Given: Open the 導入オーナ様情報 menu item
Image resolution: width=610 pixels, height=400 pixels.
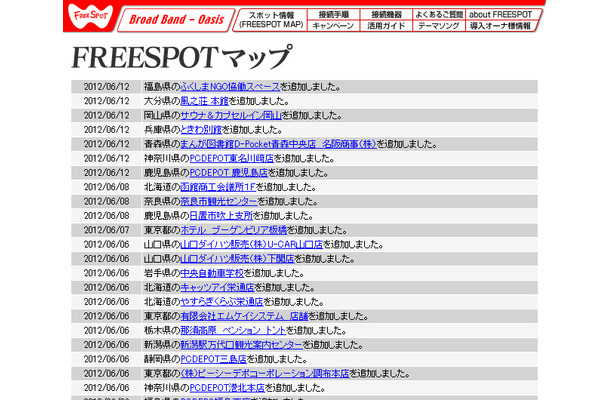Looking at the screenshot, I should [x=500, y=26].
